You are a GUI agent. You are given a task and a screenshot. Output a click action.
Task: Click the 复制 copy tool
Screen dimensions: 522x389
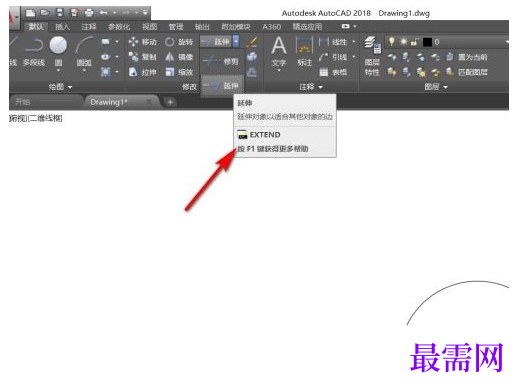pos(142,57)
